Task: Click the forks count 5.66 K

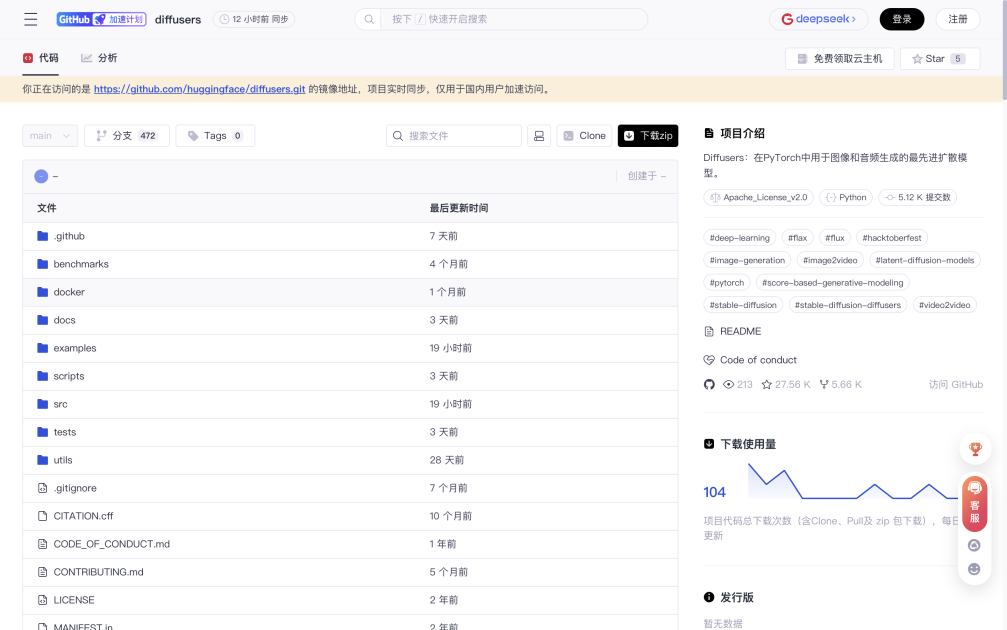Action: [x=840, y=384]
